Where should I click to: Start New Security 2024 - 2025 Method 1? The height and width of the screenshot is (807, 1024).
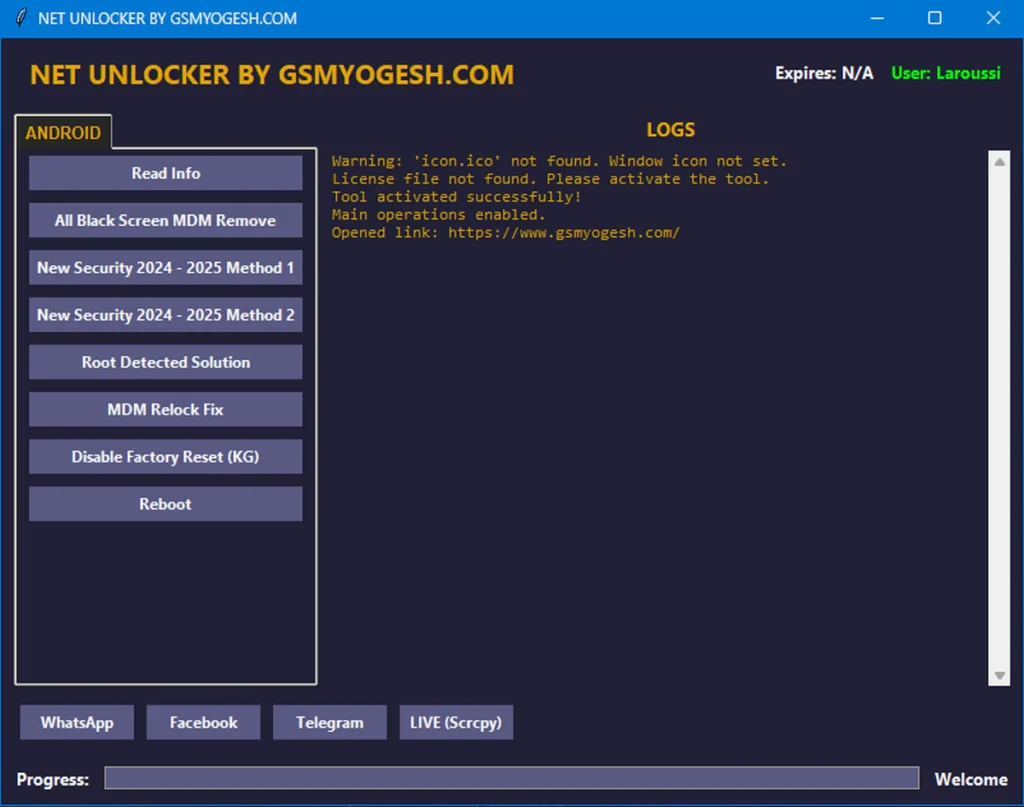[x=165, y=268]
